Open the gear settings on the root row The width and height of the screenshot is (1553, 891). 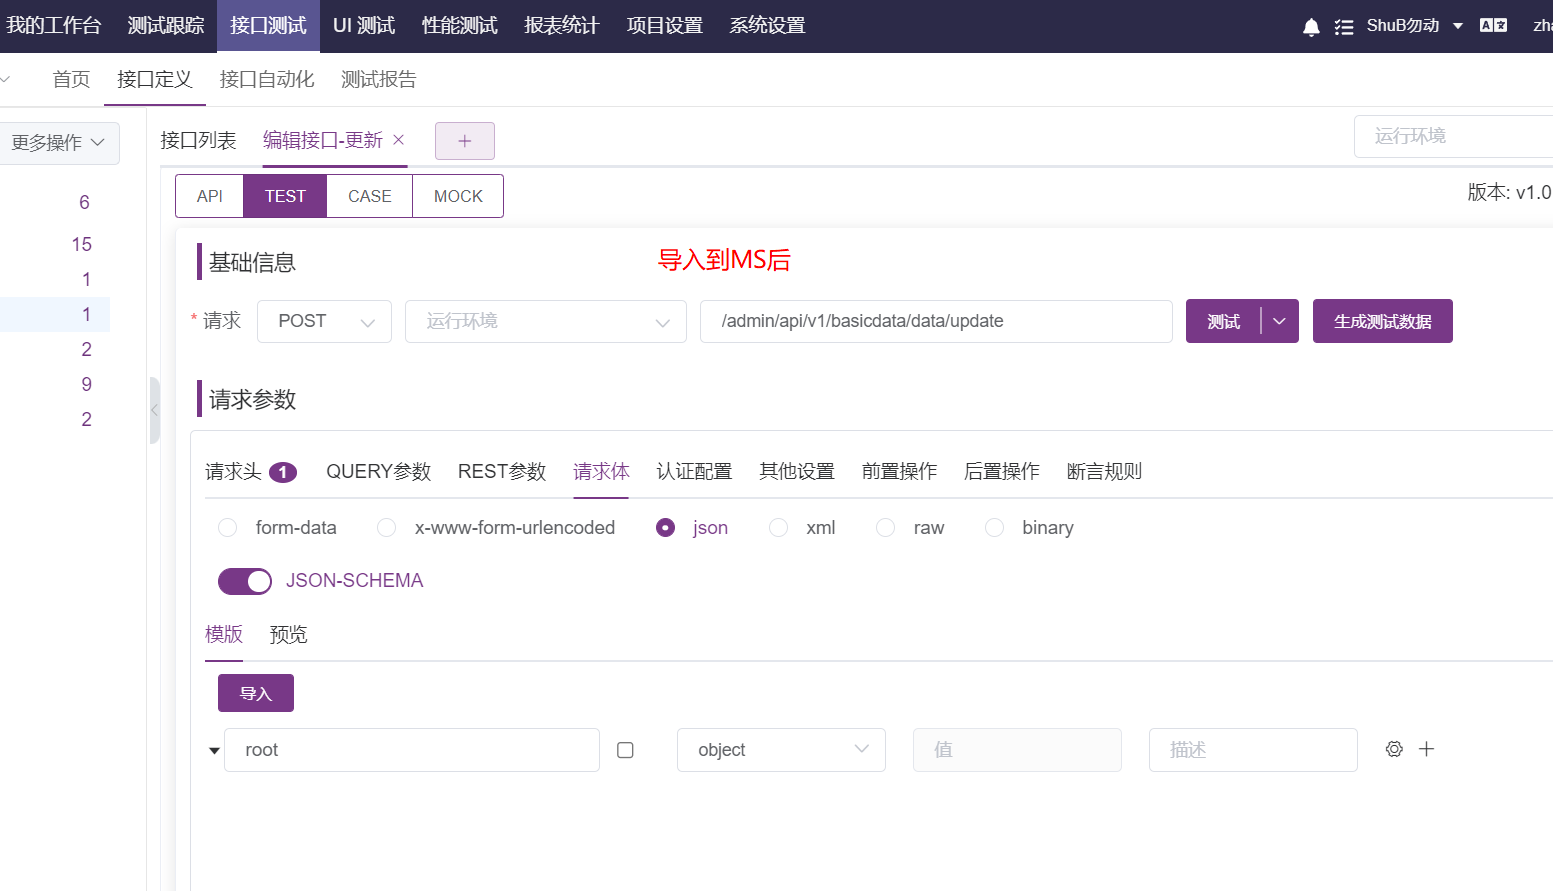tap(1394, 748)
